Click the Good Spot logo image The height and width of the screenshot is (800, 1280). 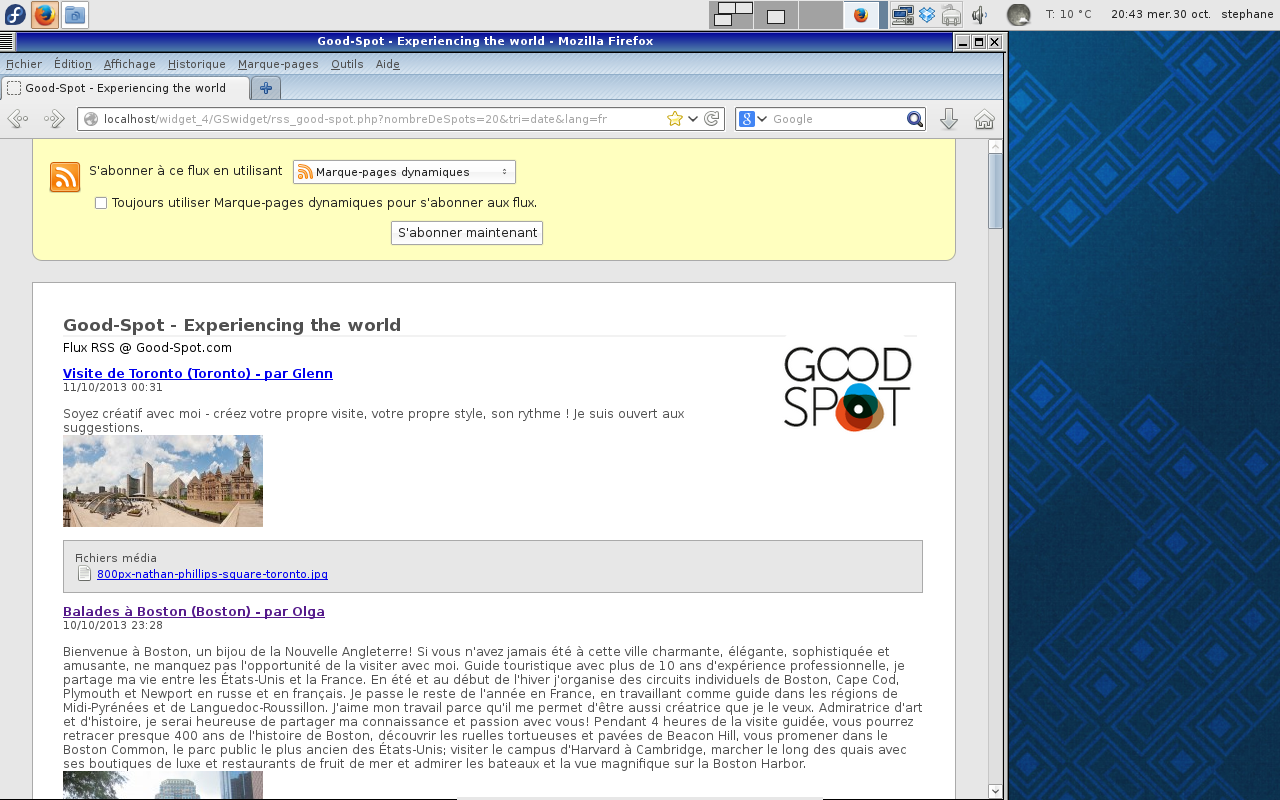(x=848, y=389)
